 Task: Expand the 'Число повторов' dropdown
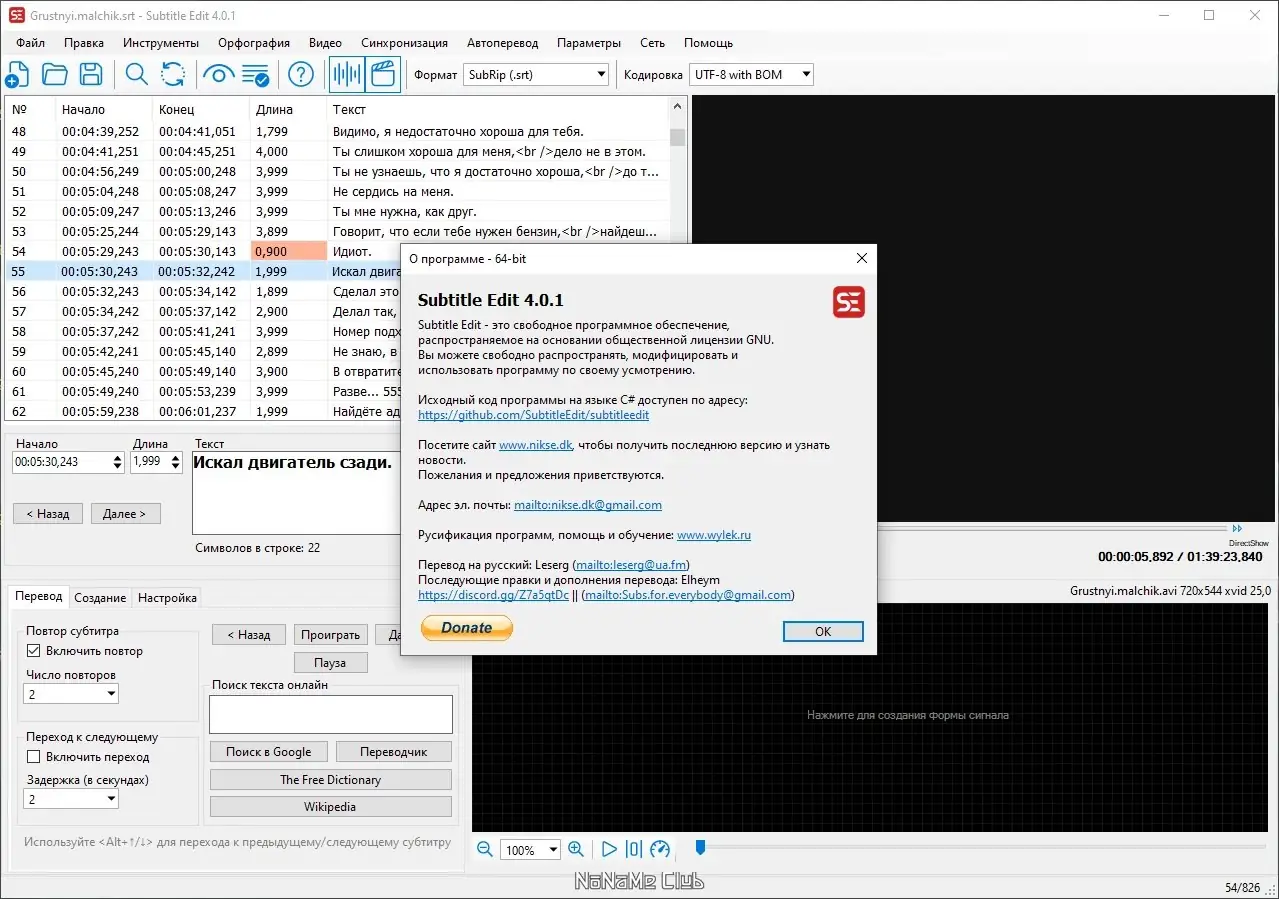pyautogui.click(x=71, y=693)
